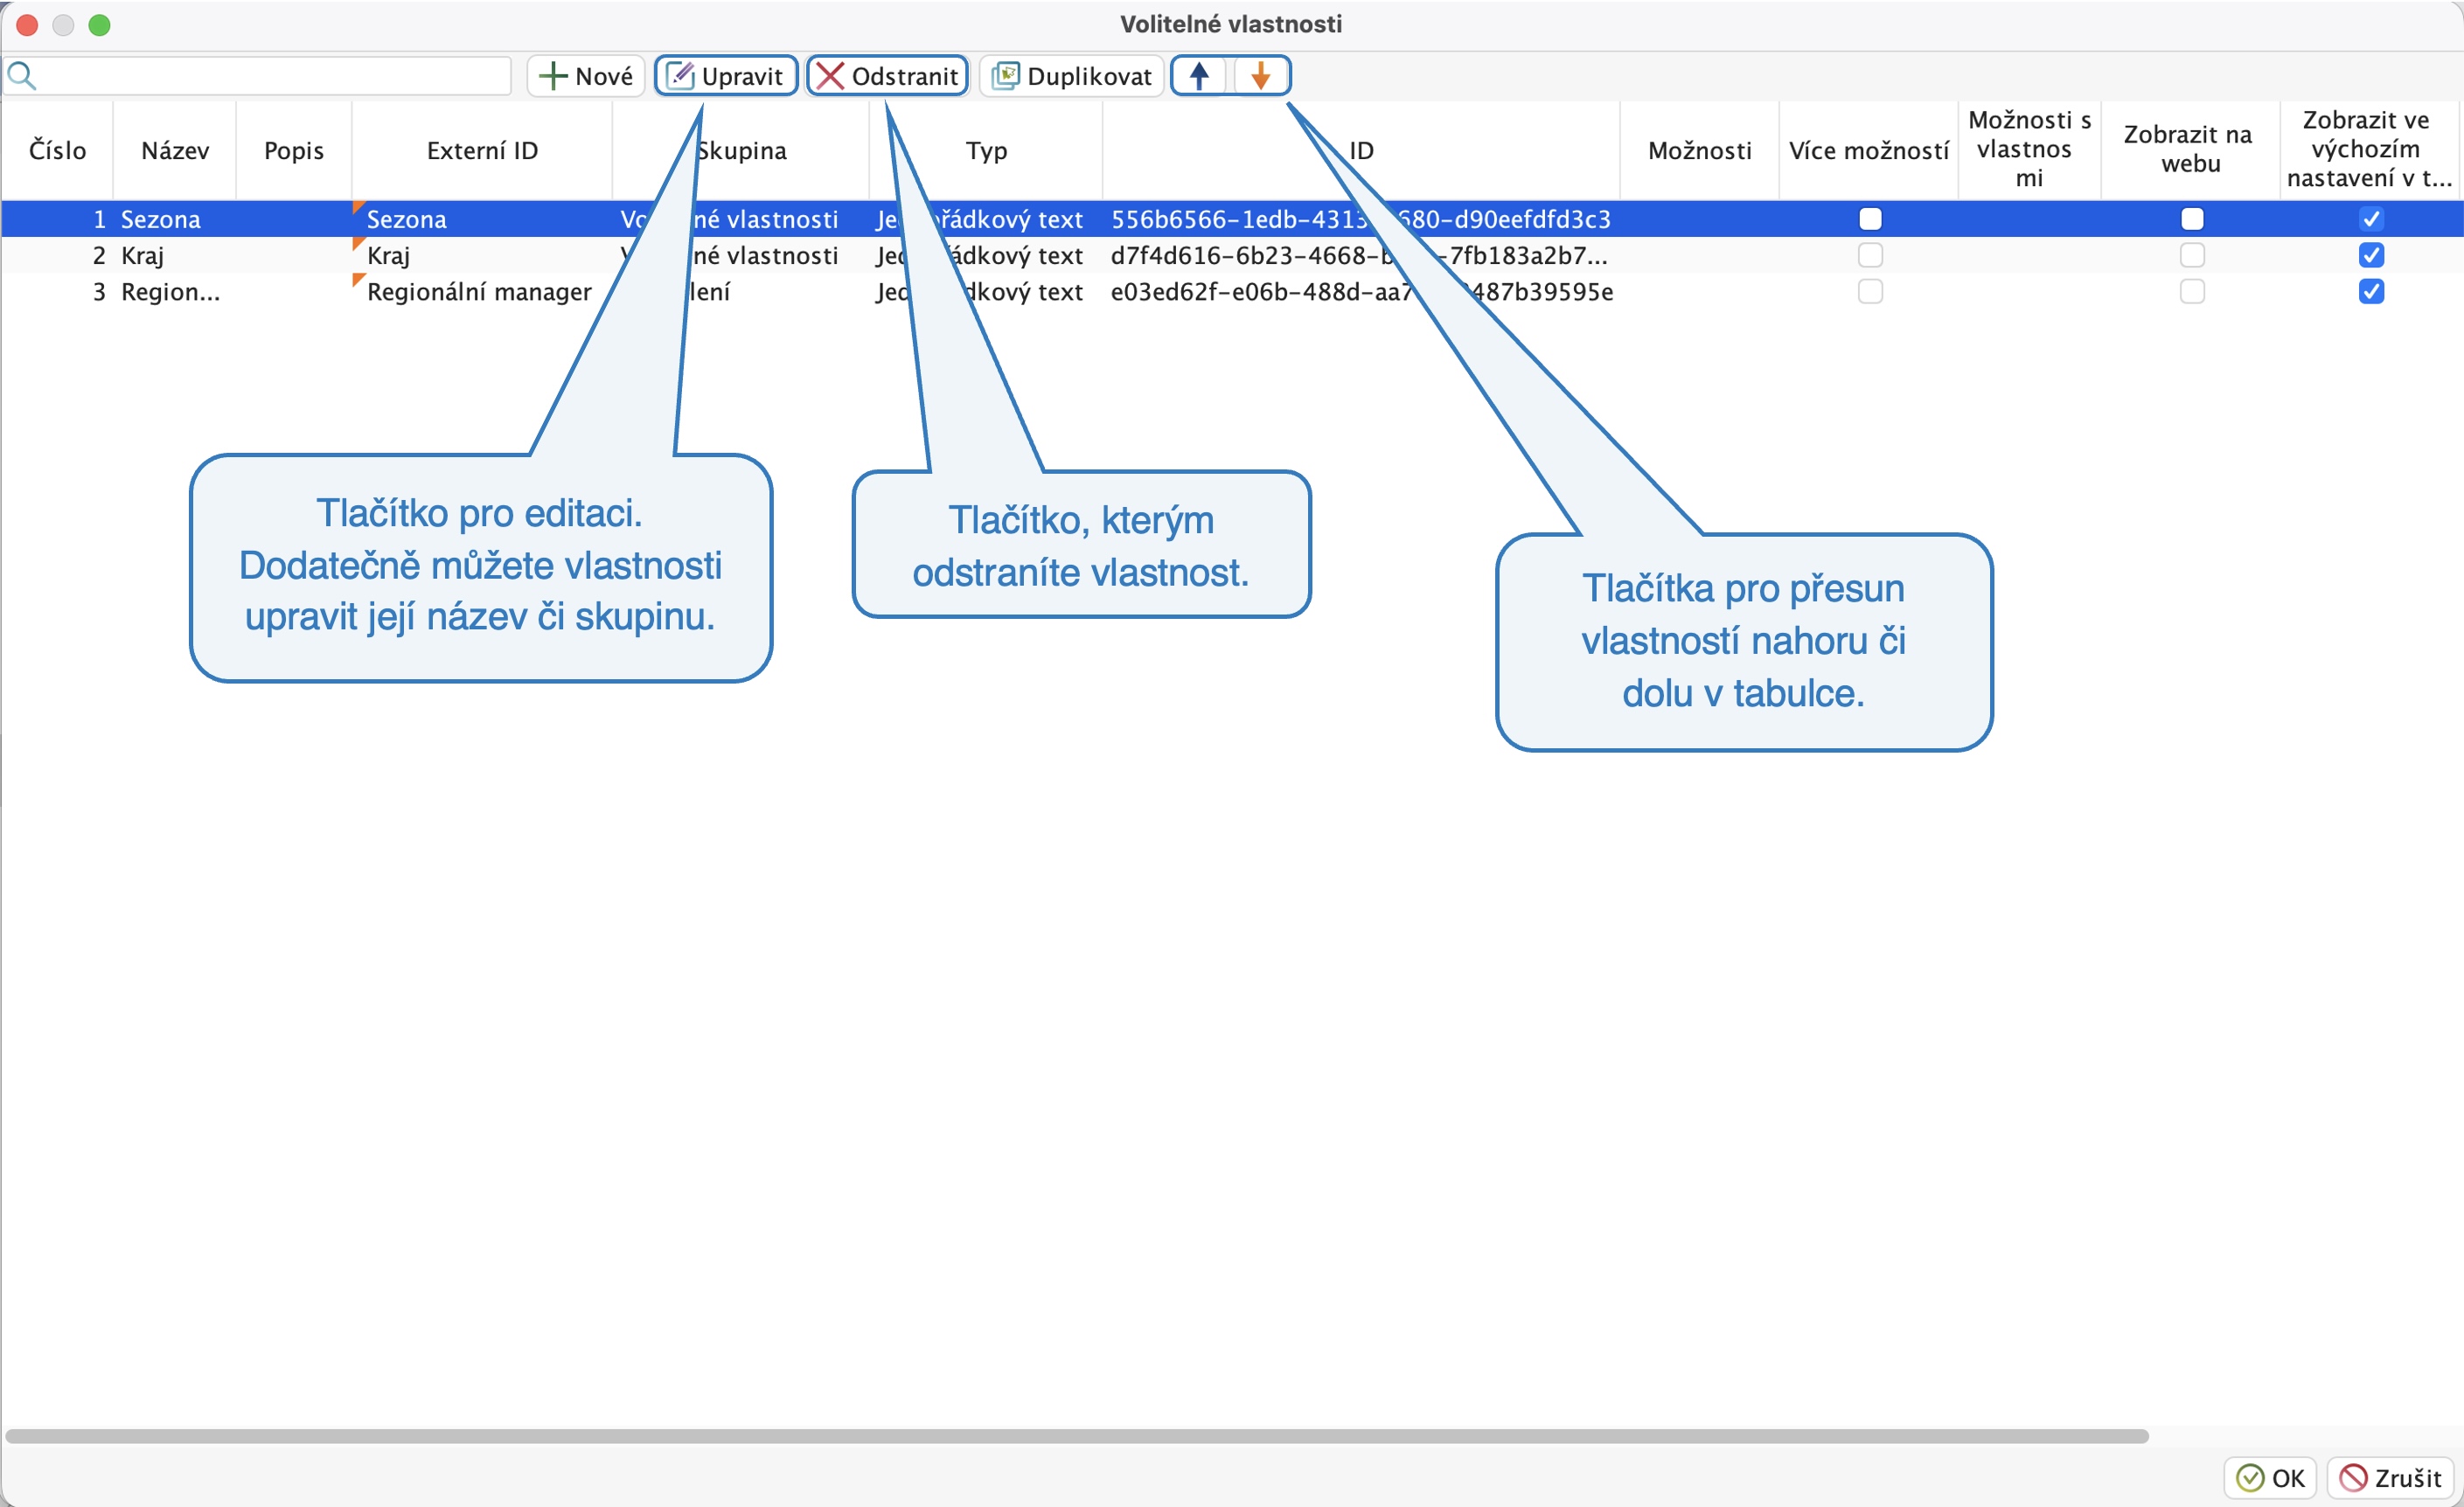Select the Sezona name cell
Screen dimensions: 2464x1507
[175, 219]
